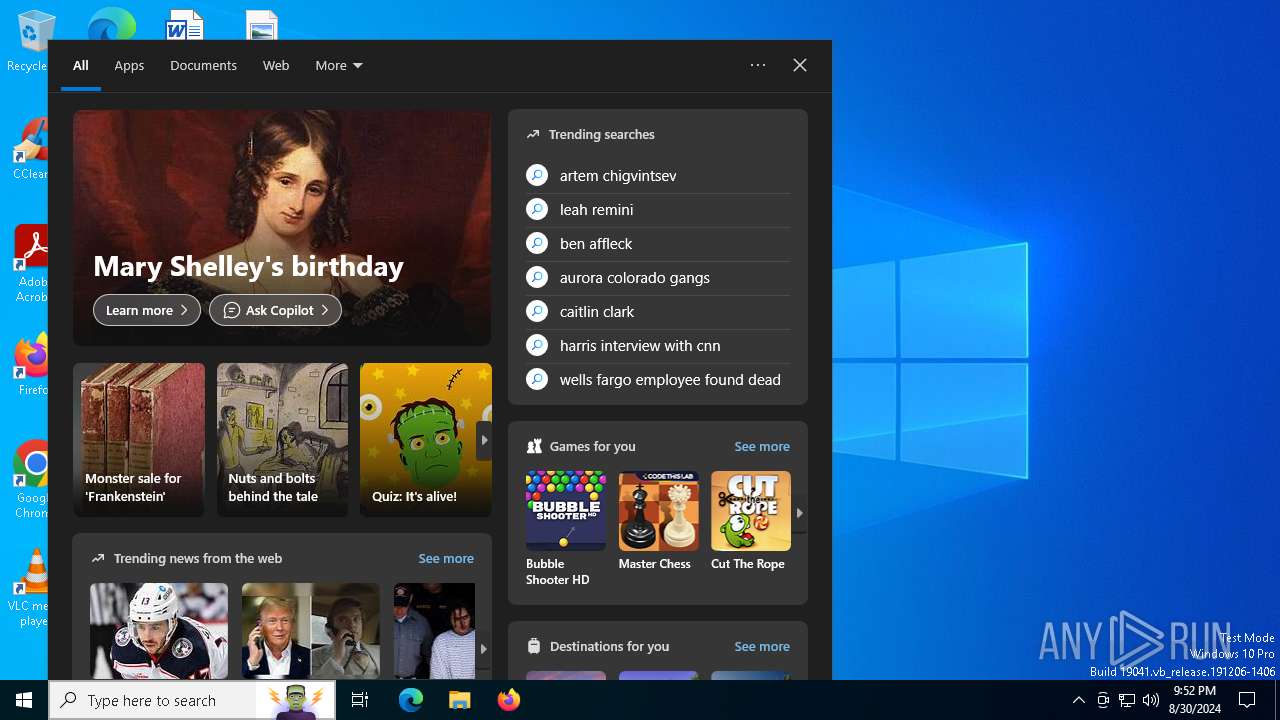Click the volume icon in system tray
1280x720 pixels.
[1151, 700]
